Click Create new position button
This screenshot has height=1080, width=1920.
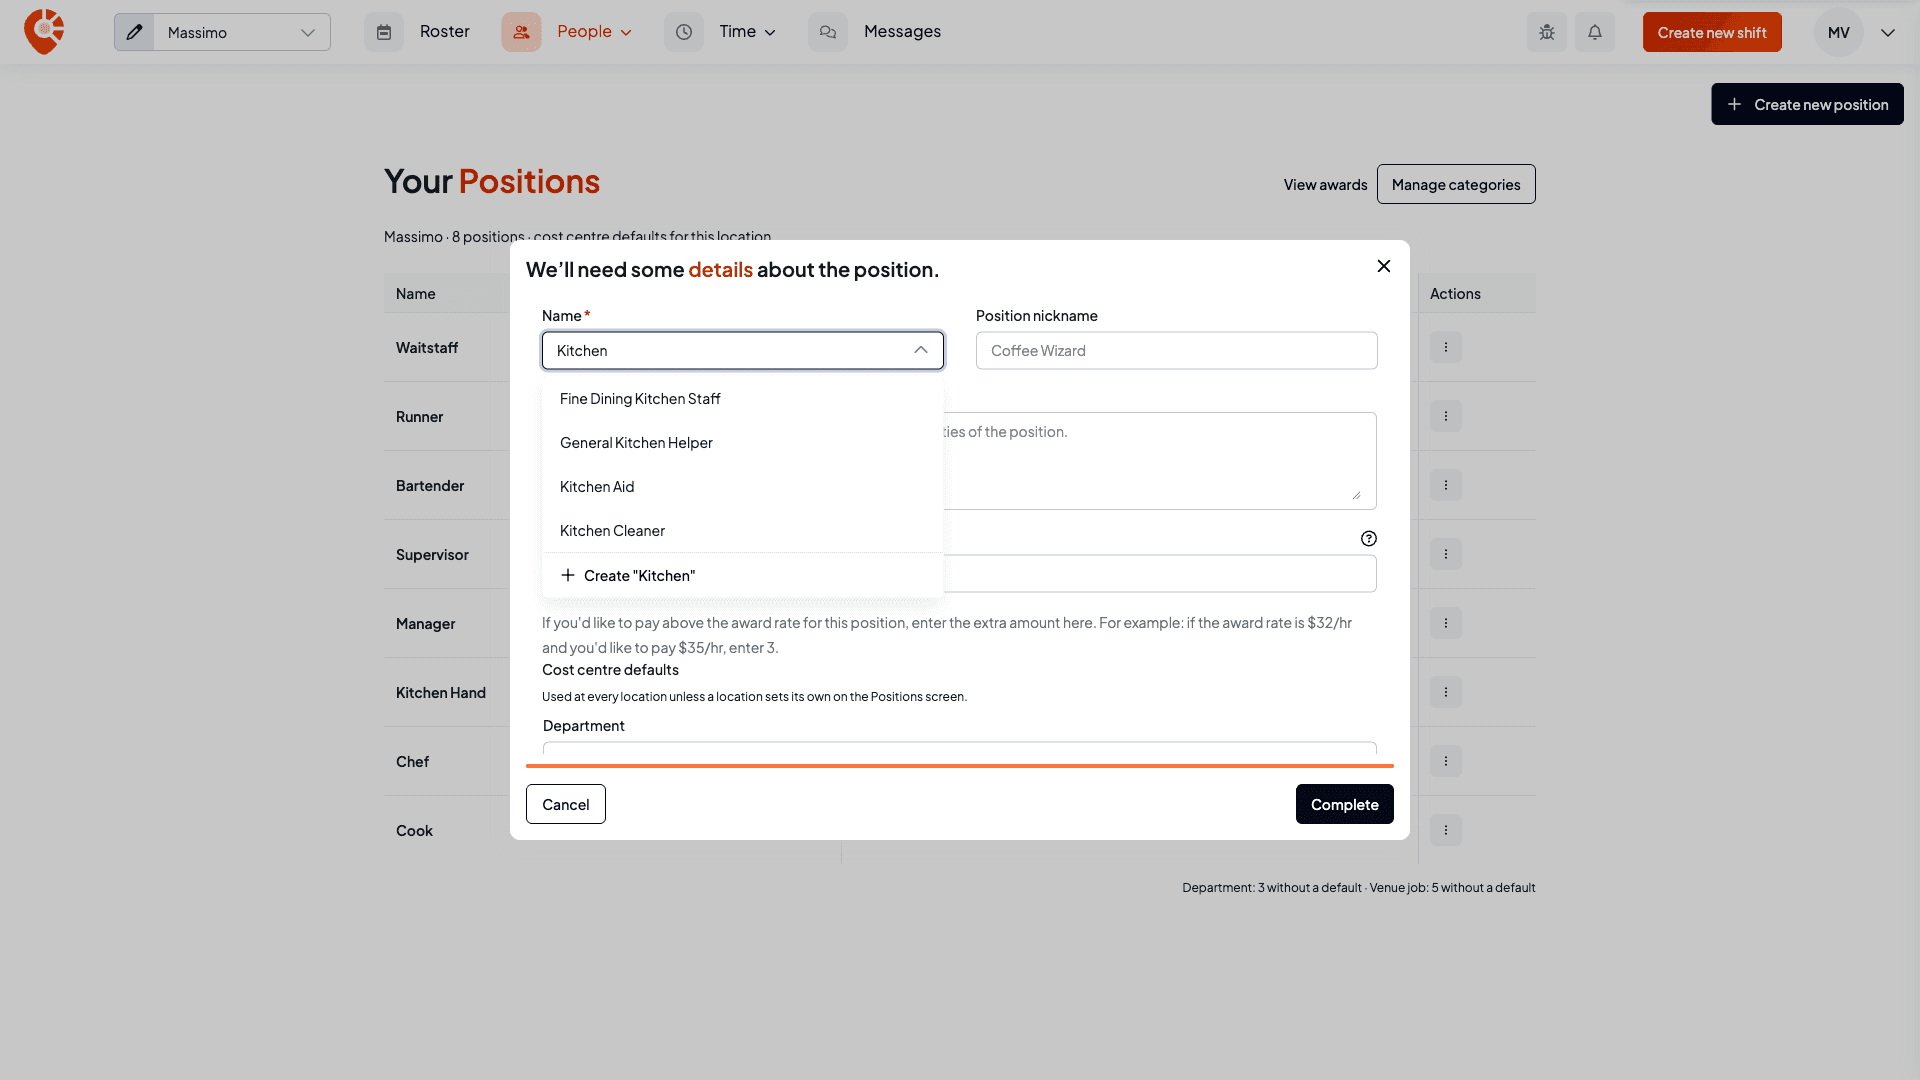click(x=1807, y=104)
